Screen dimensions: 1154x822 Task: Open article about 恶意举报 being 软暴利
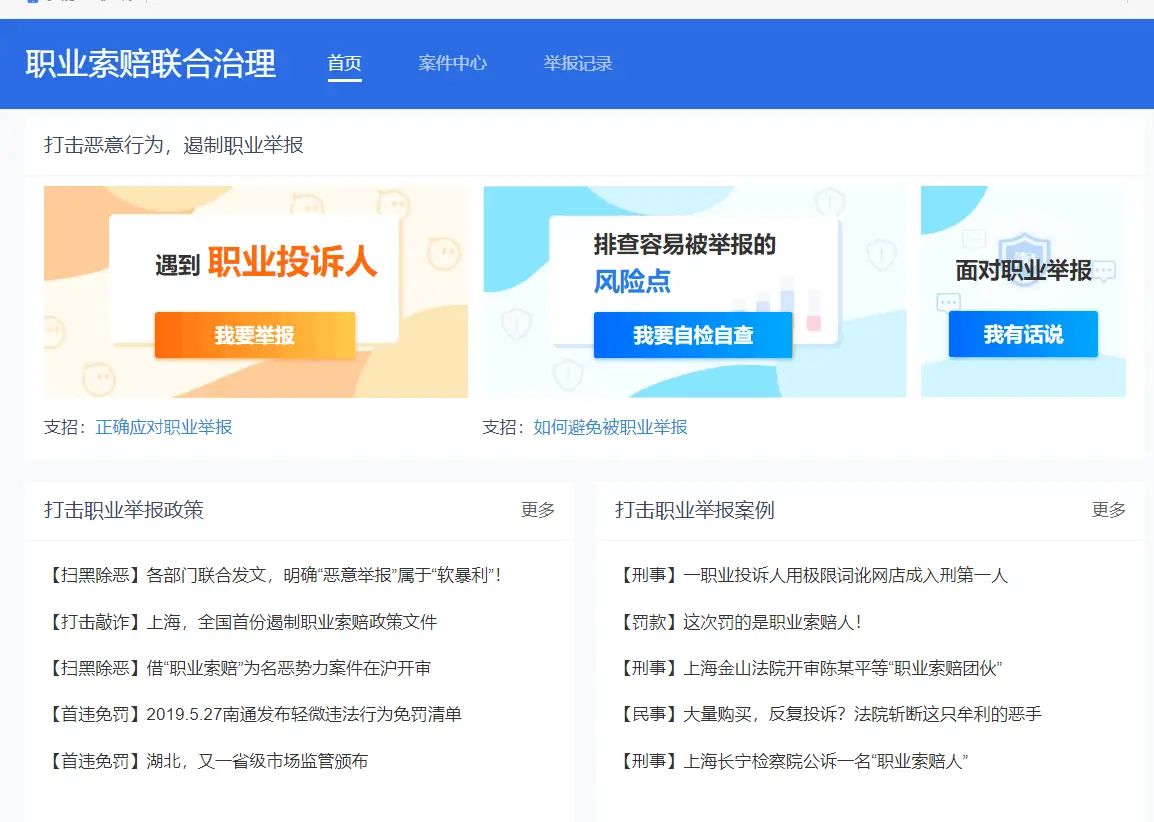point(273,575)
